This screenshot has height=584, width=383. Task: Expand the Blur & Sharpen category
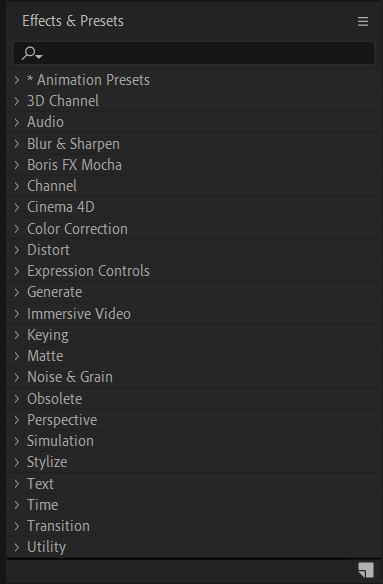(x=16, y=144)
